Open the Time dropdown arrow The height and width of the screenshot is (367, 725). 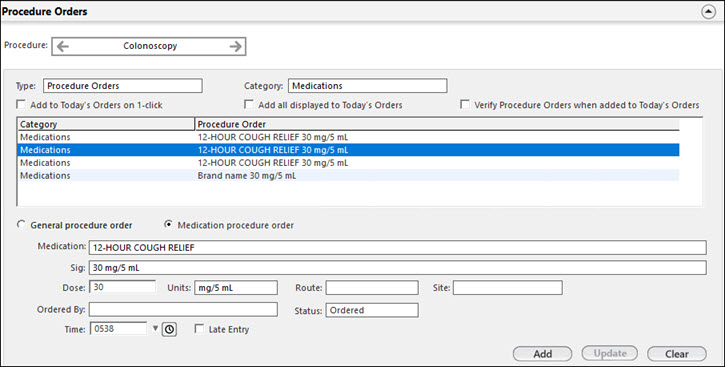tap(155, 329)
